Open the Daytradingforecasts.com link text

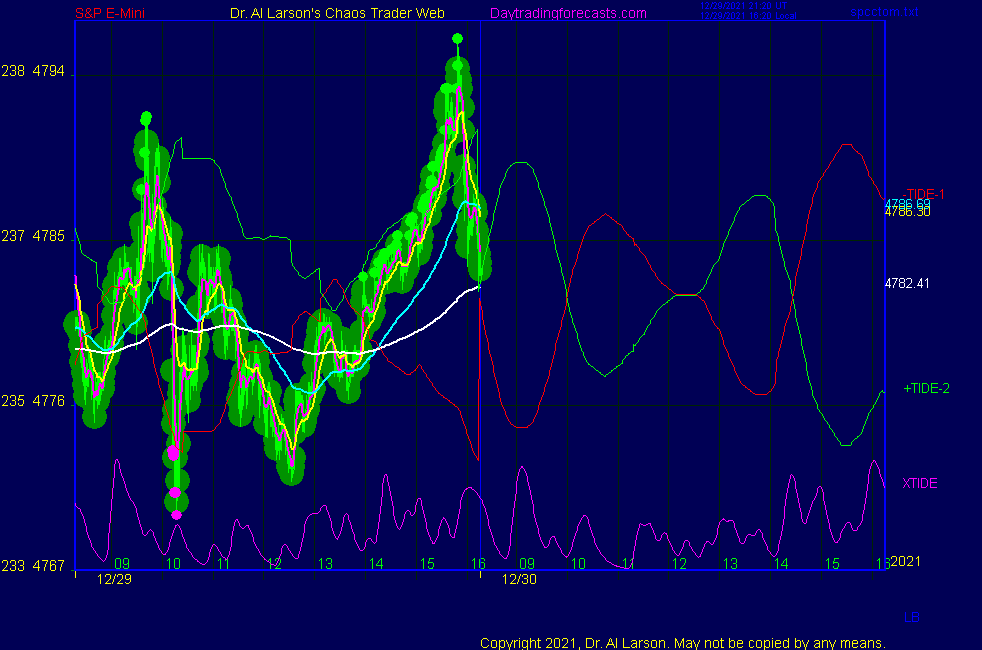coord(568,13)
